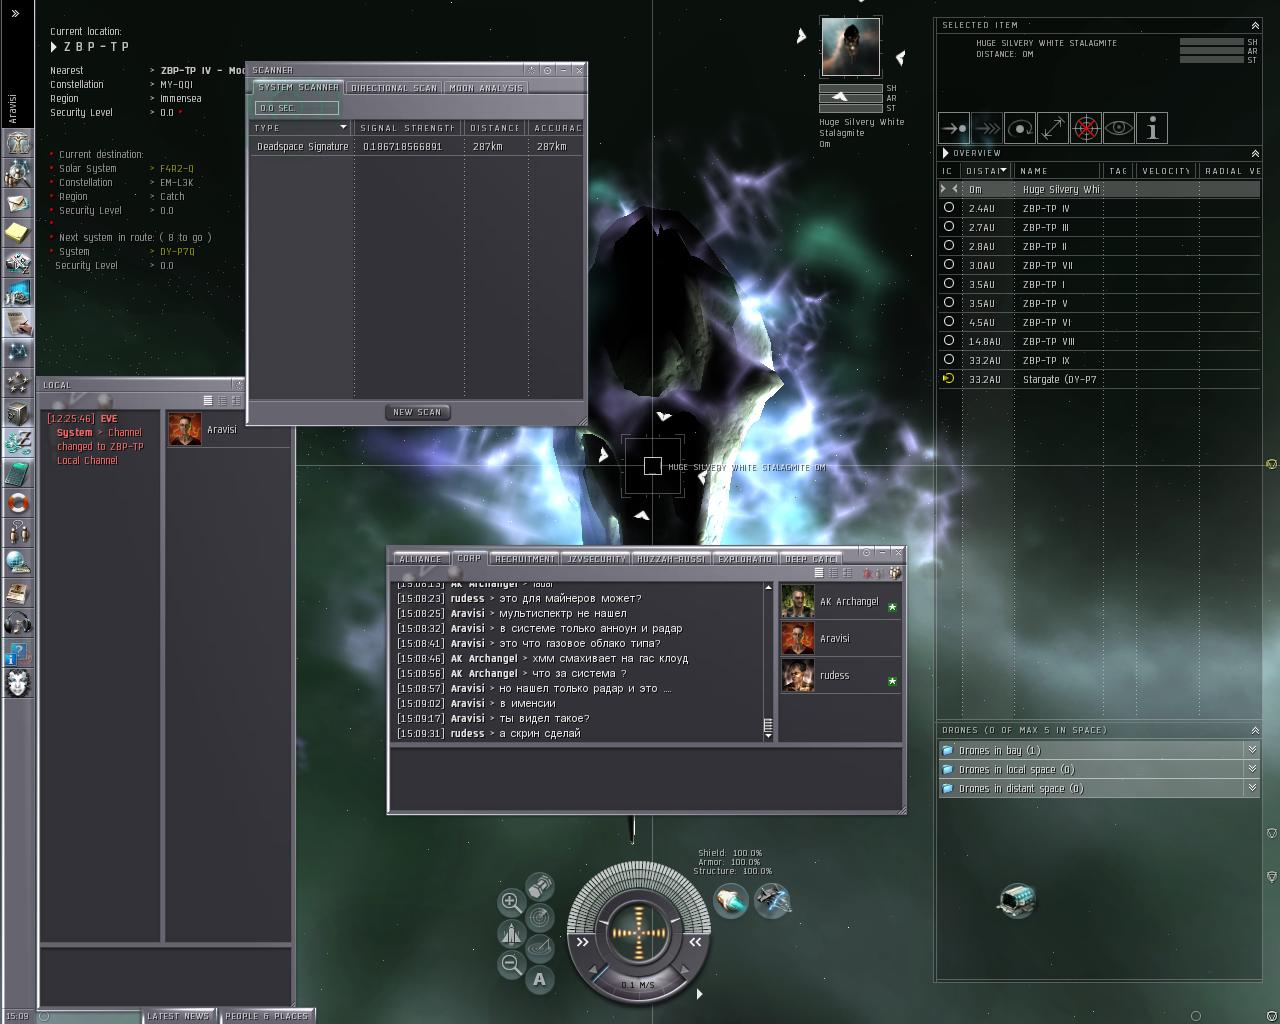Click the zoom in magnifier button
Screen dimensions: 1280x1024
click(x=511, y=902)
